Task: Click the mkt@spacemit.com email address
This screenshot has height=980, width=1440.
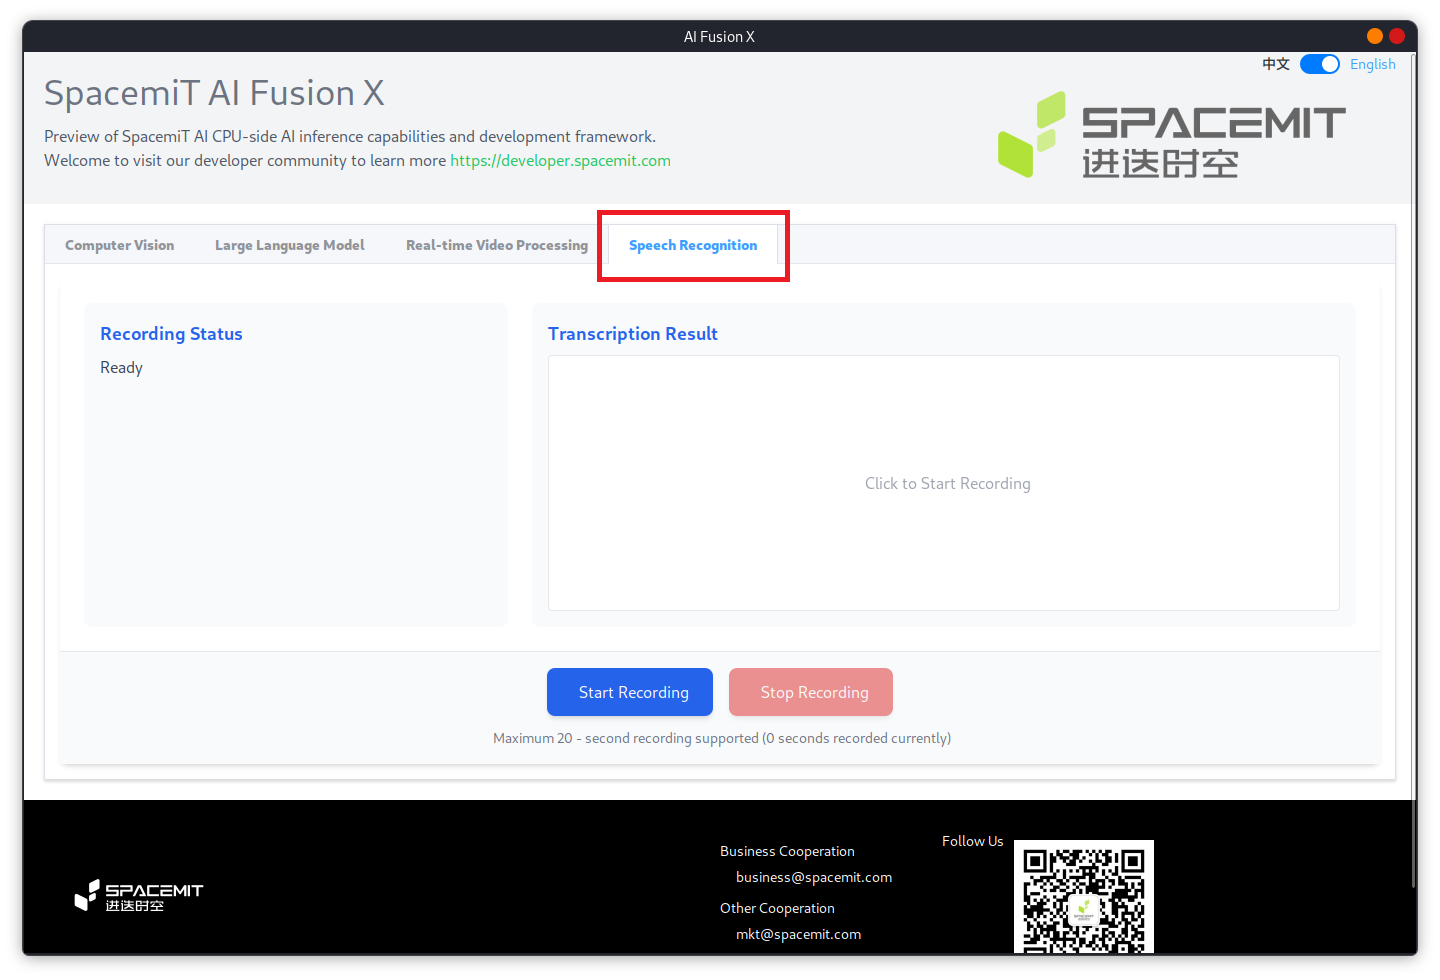Action: coord(798,934)
